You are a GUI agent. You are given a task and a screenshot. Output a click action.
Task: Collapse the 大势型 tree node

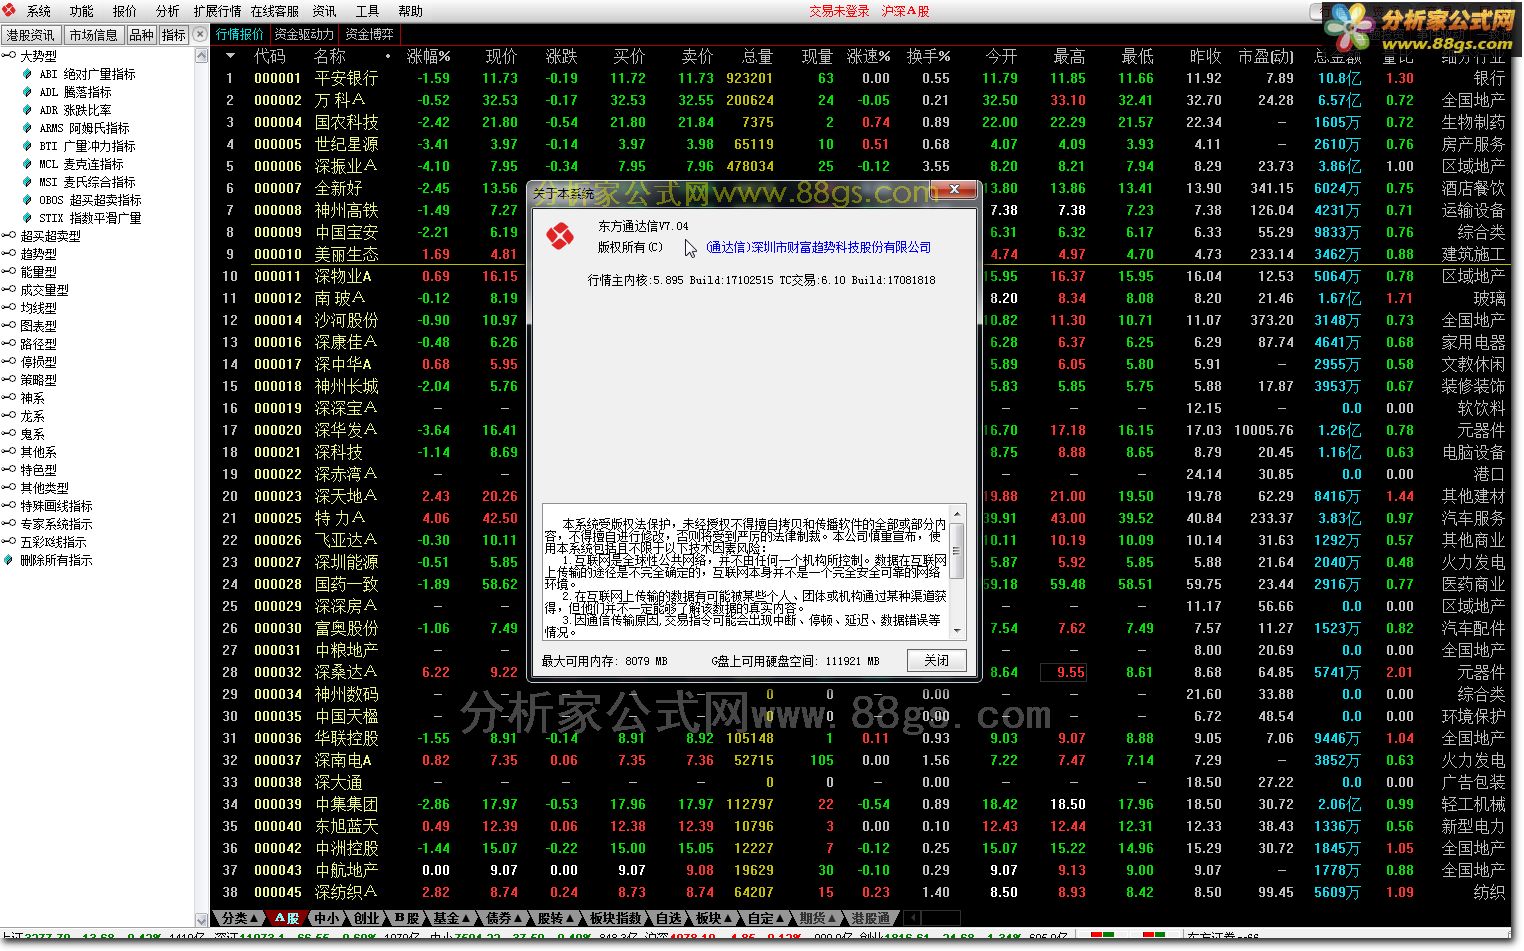tap(9, 56)
